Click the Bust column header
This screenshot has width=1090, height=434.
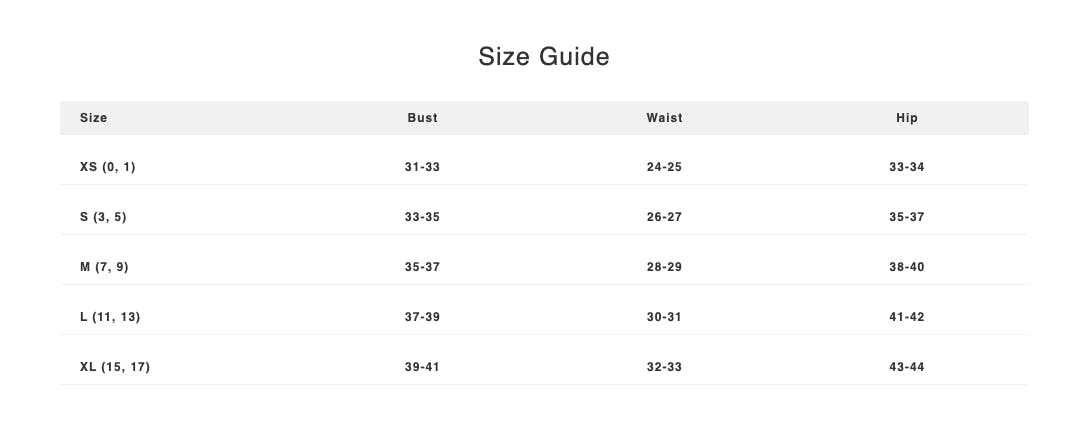pyautogui.click(x=422, y=118)
